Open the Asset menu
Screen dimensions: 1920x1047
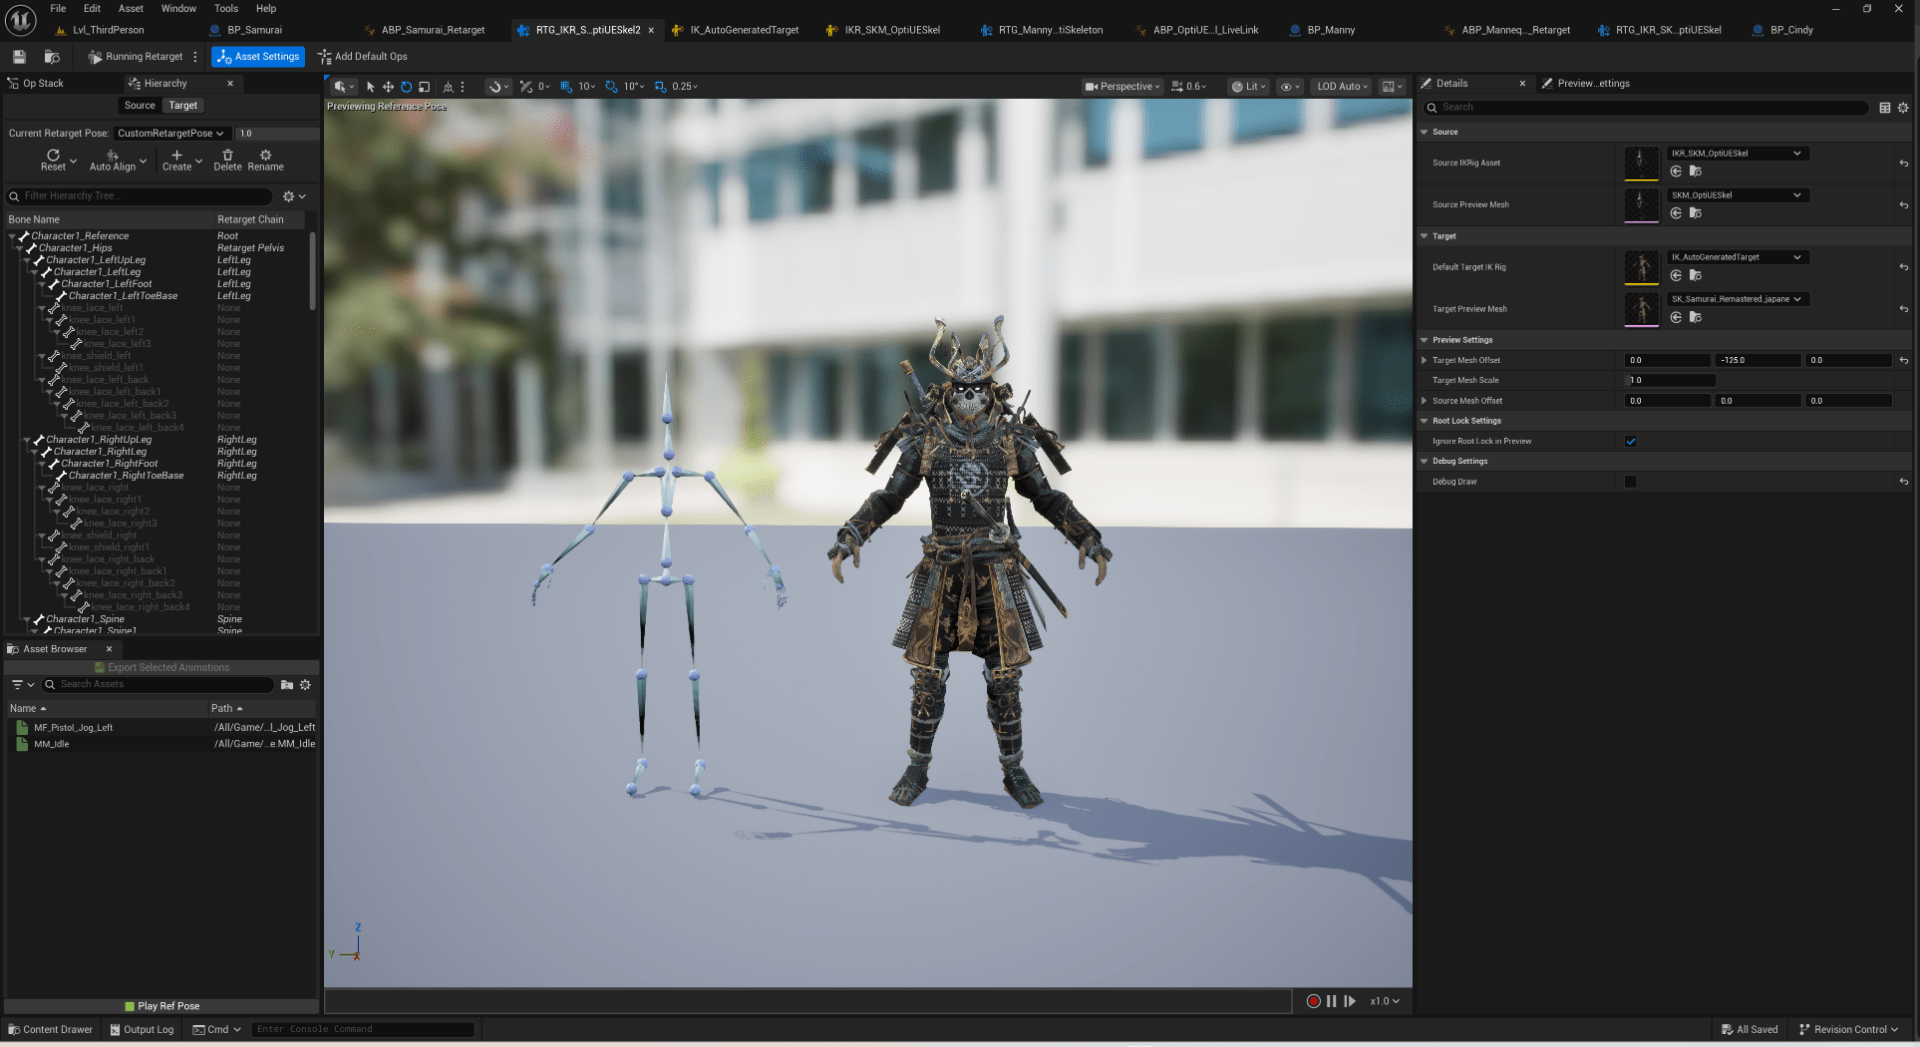(131, 8)
